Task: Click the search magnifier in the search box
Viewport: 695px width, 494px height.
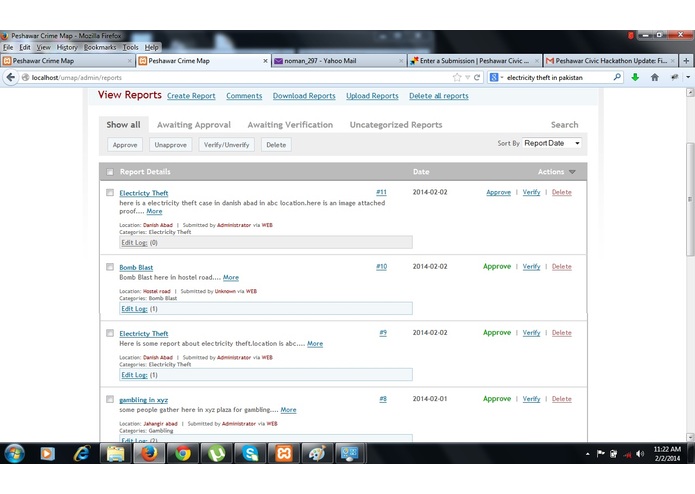Action: tap(617, 77)
